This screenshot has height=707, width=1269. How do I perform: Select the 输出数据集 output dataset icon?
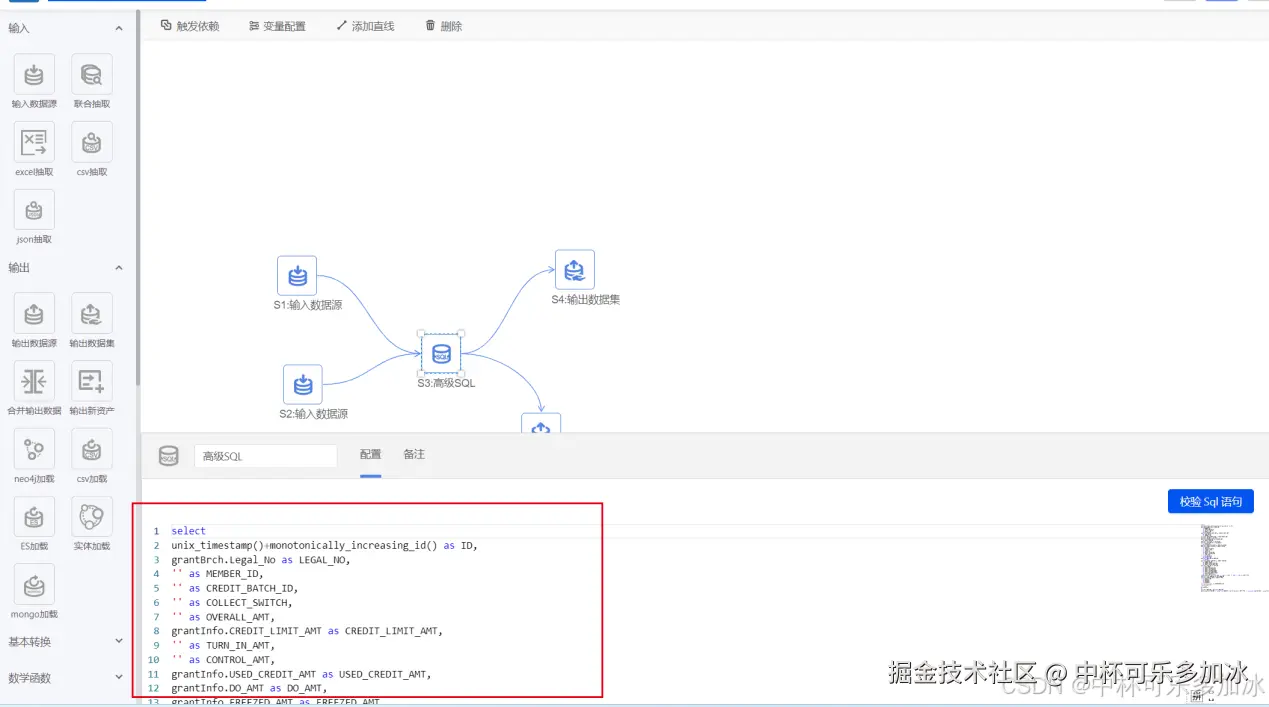point(91,313)
